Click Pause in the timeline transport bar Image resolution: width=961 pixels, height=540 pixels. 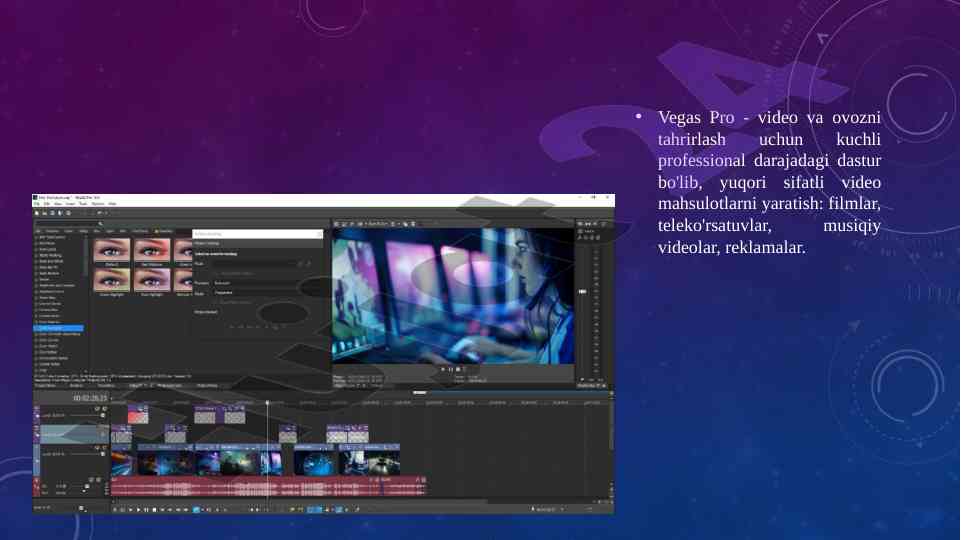point(146,509)
